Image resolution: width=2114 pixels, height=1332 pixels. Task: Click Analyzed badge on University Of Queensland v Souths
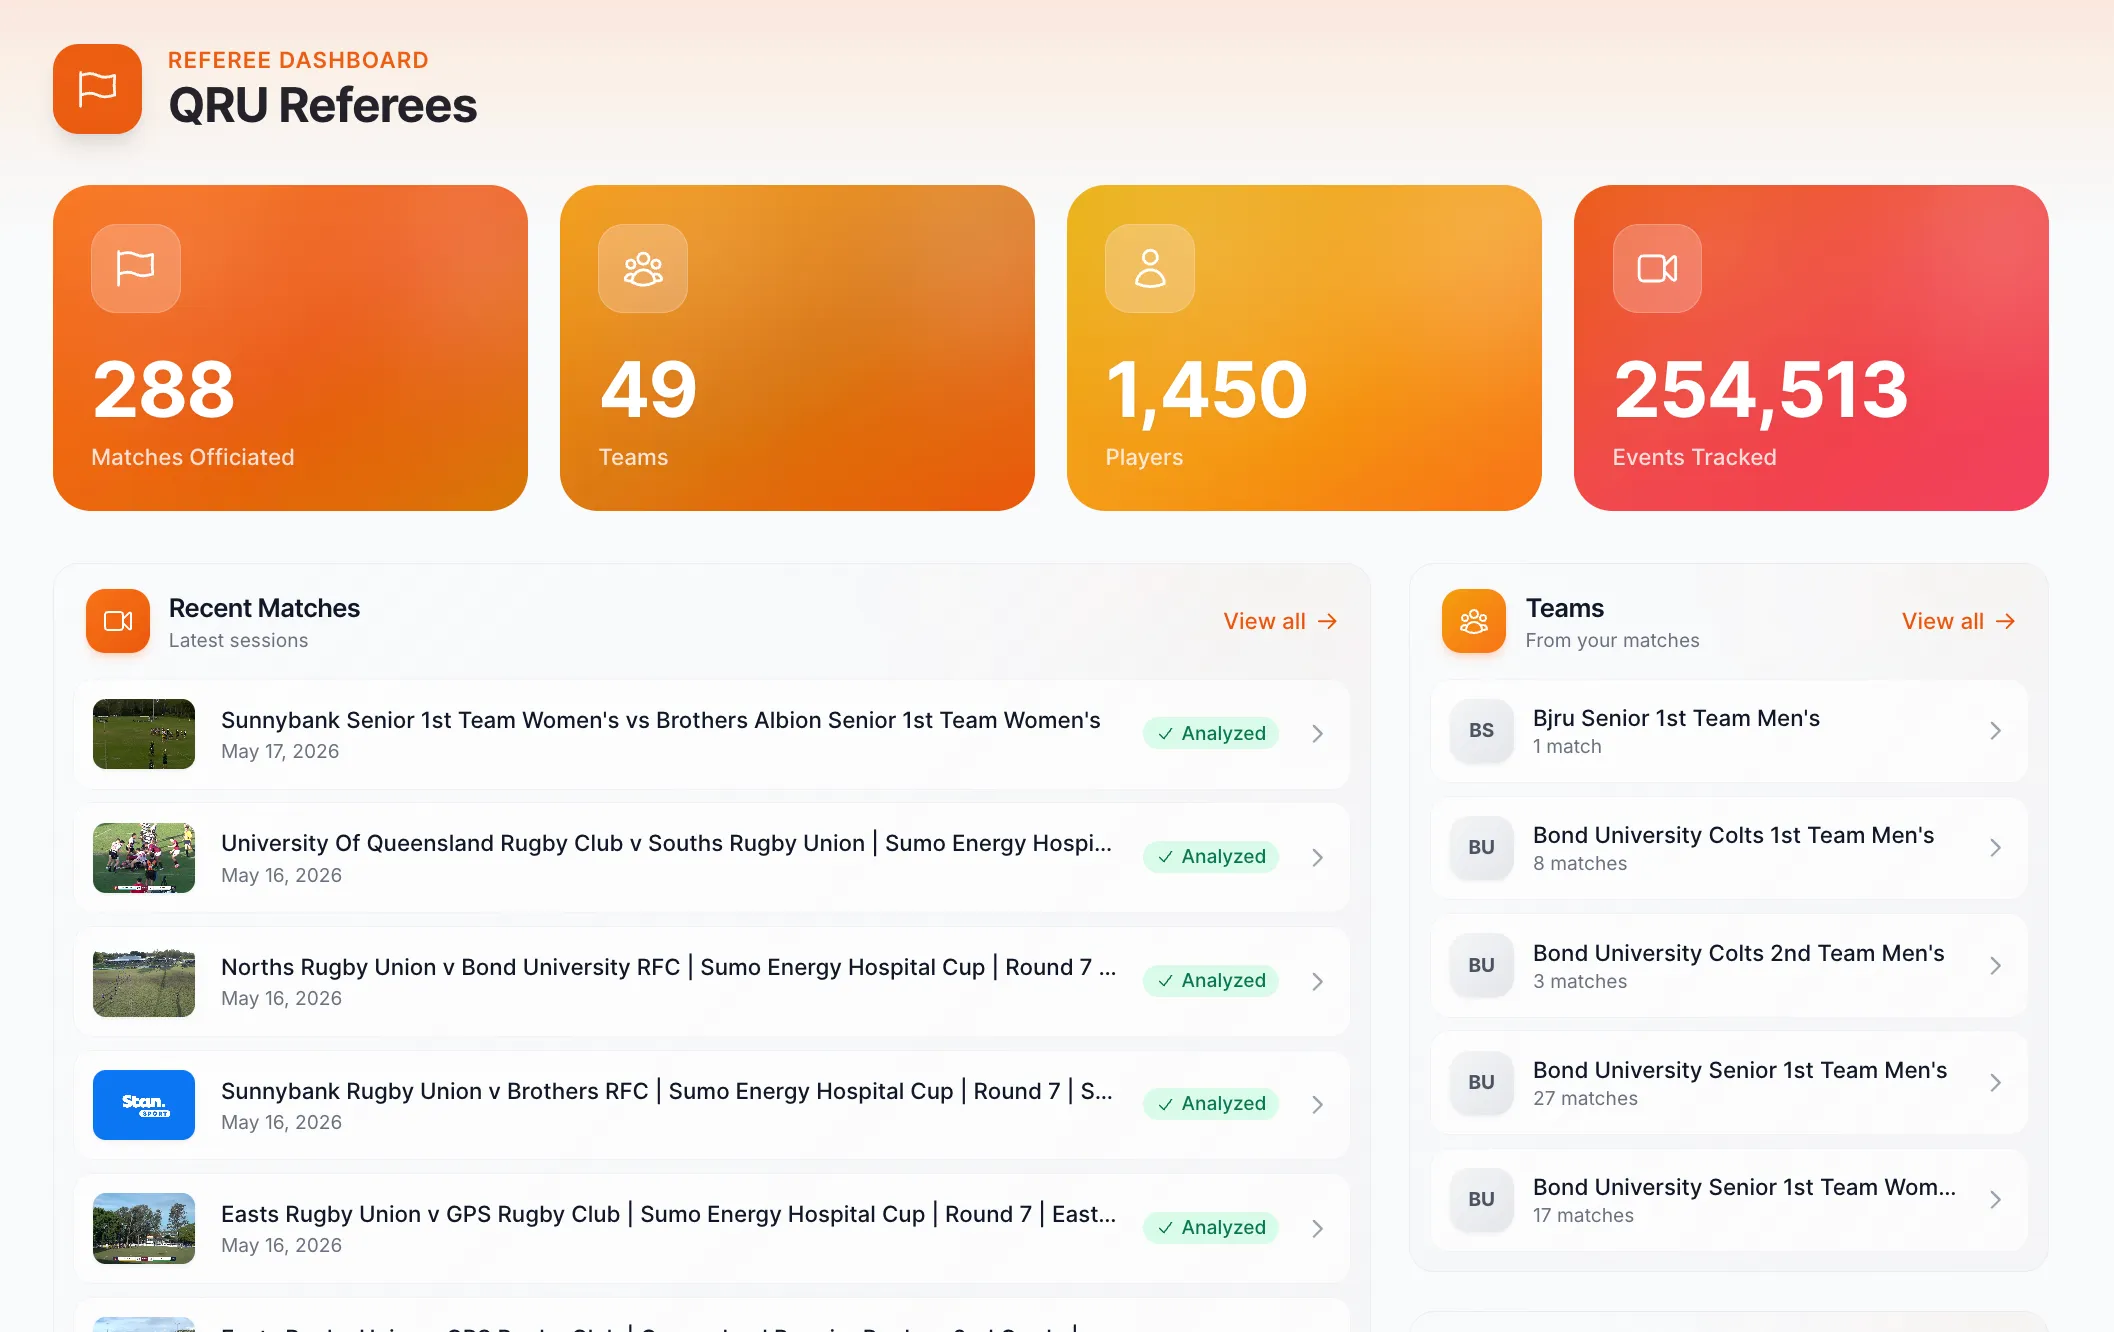coord(1211,857)
